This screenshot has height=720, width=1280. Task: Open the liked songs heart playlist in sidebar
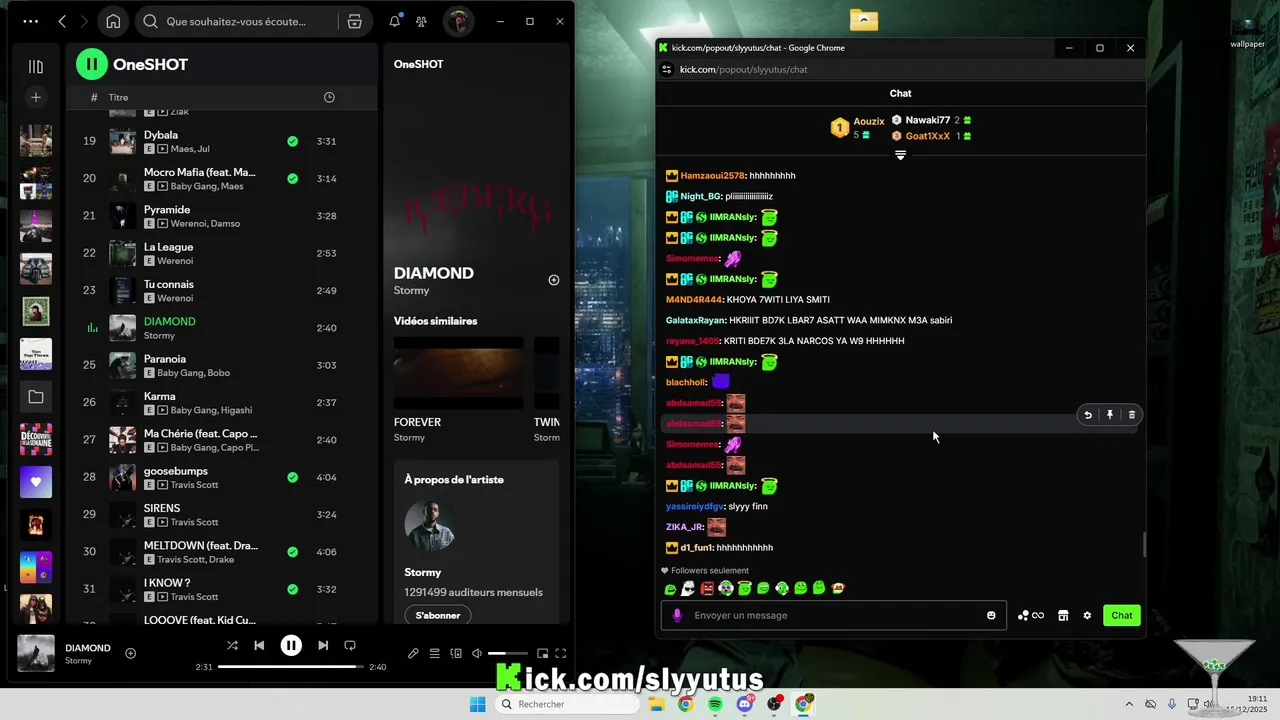pyautogui.click(x=36, y=482)
